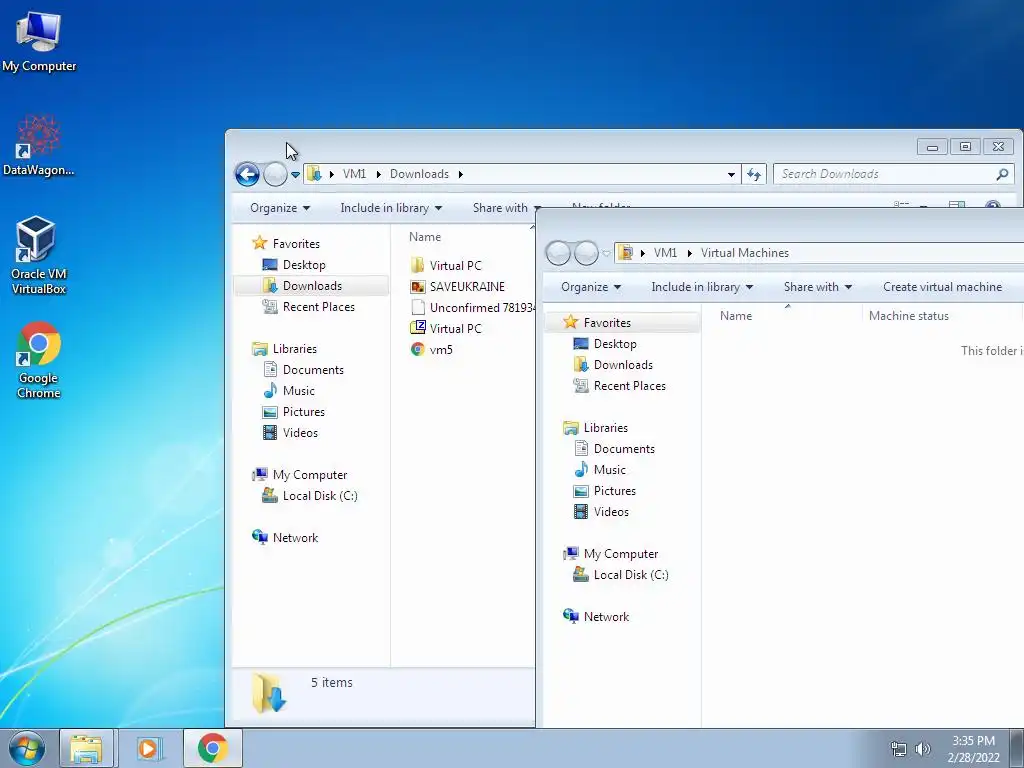Select Libraries in the Downloads window sidebar
Viewport: 1024px width, 768px height.
tap(295, 349)
